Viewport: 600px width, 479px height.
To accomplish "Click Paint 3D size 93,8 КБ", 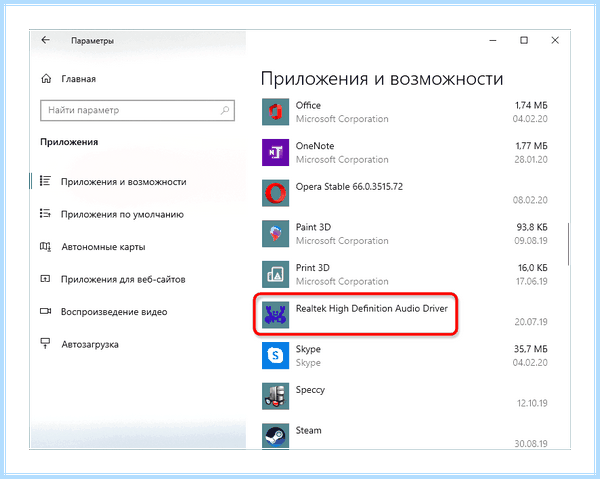I will (532, 227).
